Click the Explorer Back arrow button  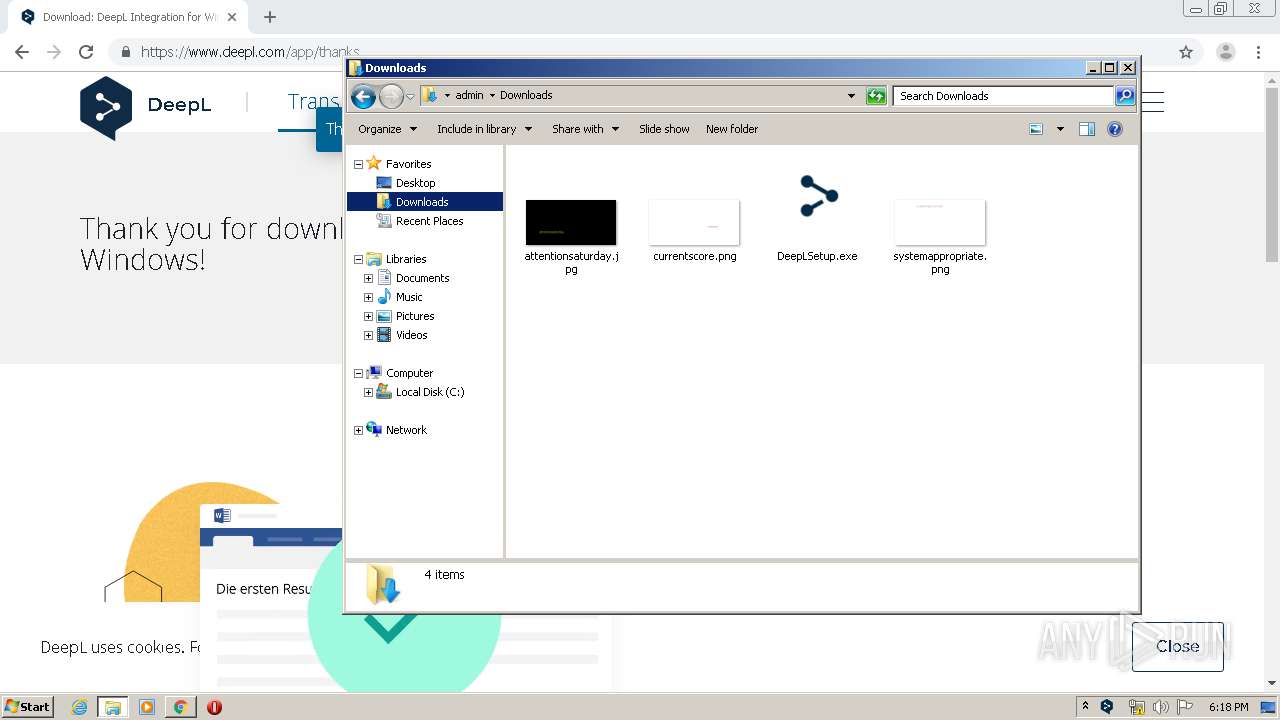tap(363, 96)
